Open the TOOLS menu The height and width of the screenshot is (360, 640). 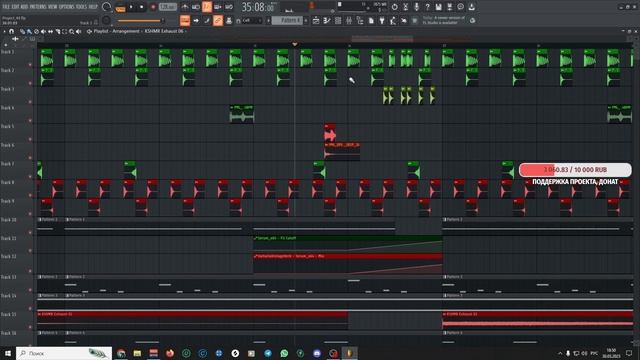coord(81,7)
